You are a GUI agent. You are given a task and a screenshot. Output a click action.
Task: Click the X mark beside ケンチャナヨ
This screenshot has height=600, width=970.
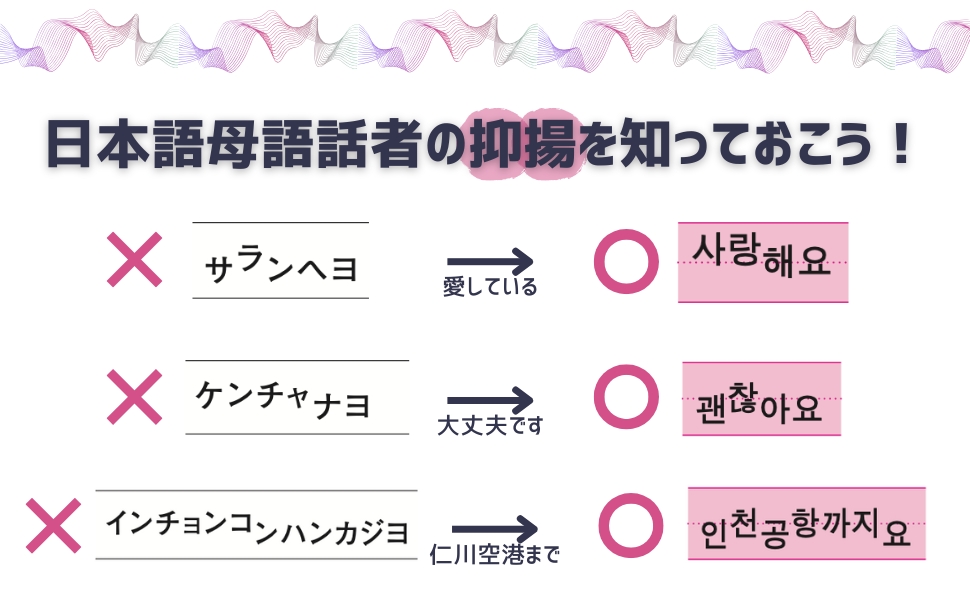[134, 397]
